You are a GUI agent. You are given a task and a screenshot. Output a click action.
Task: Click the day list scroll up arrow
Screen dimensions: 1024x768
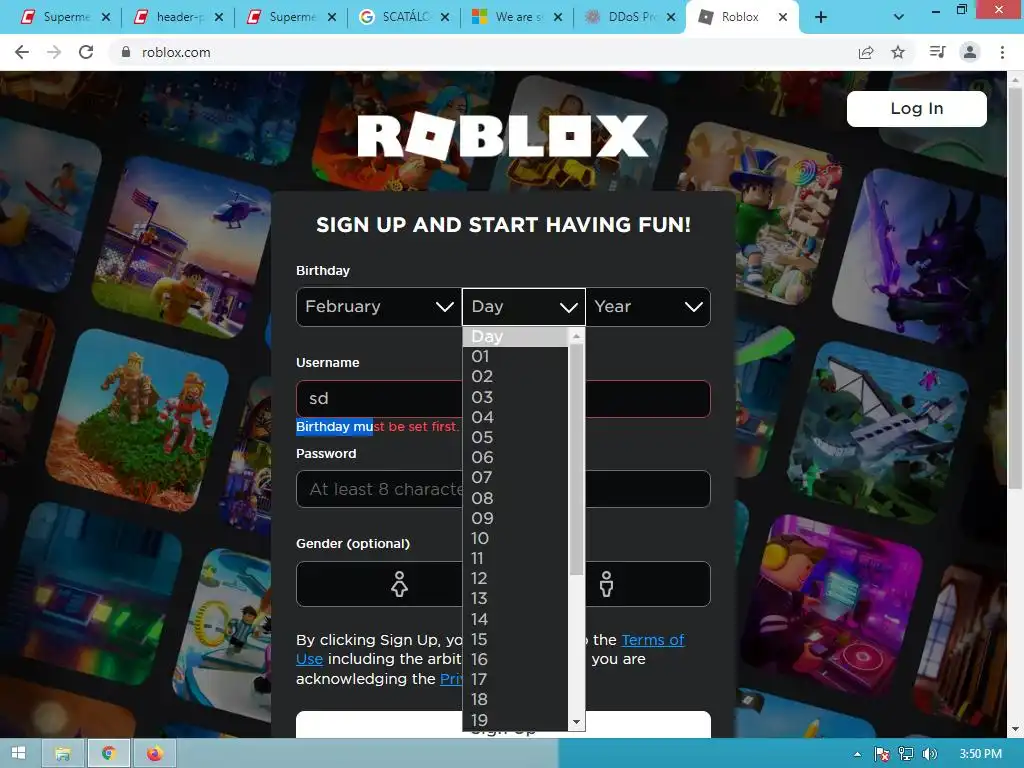pyautogui.click(x=576, y=336)
